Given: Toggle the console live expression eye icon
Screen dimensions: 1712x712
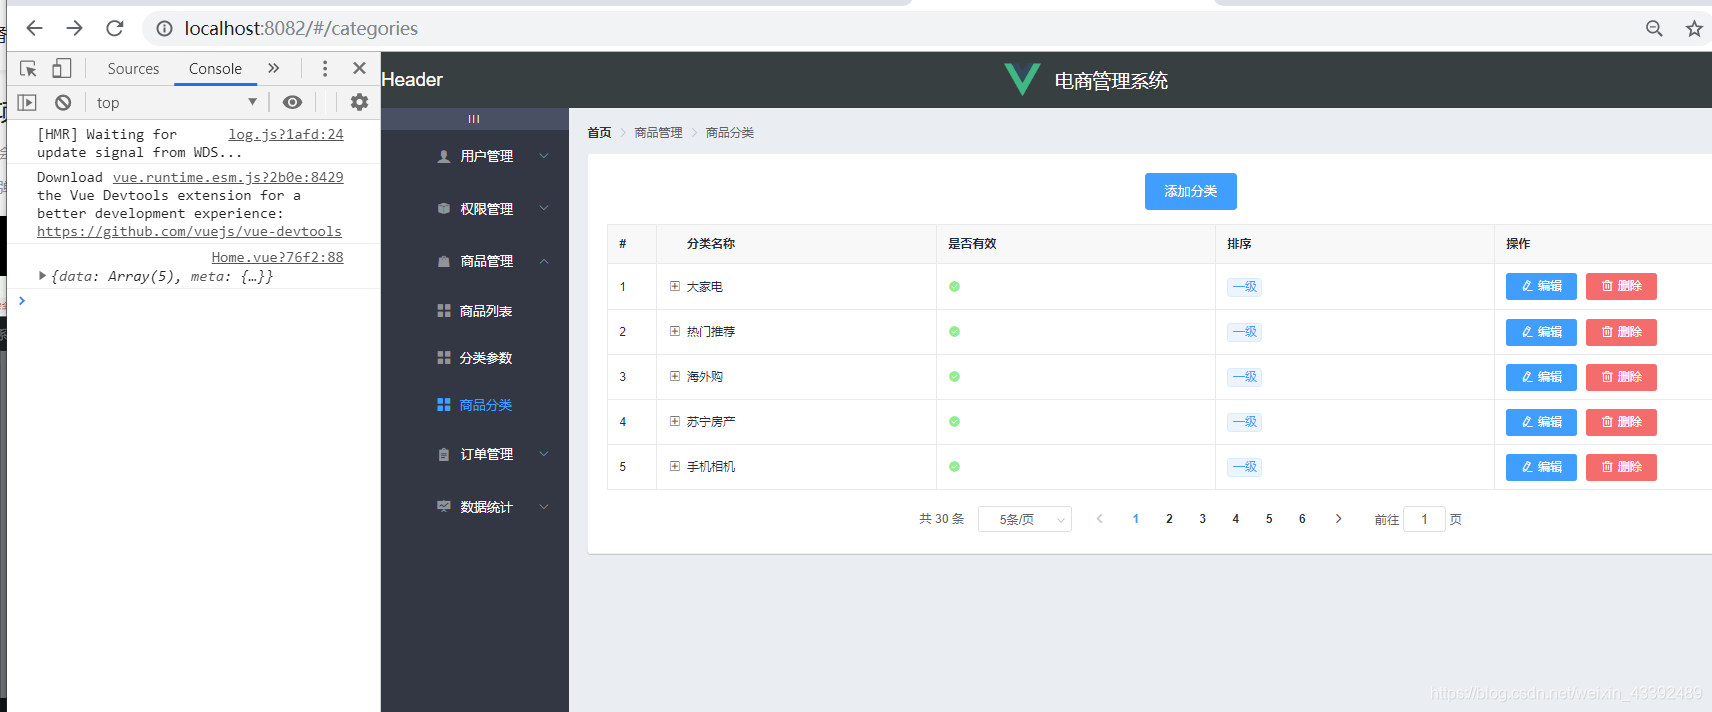Looking at the screenshot, I should coord(292,102).
